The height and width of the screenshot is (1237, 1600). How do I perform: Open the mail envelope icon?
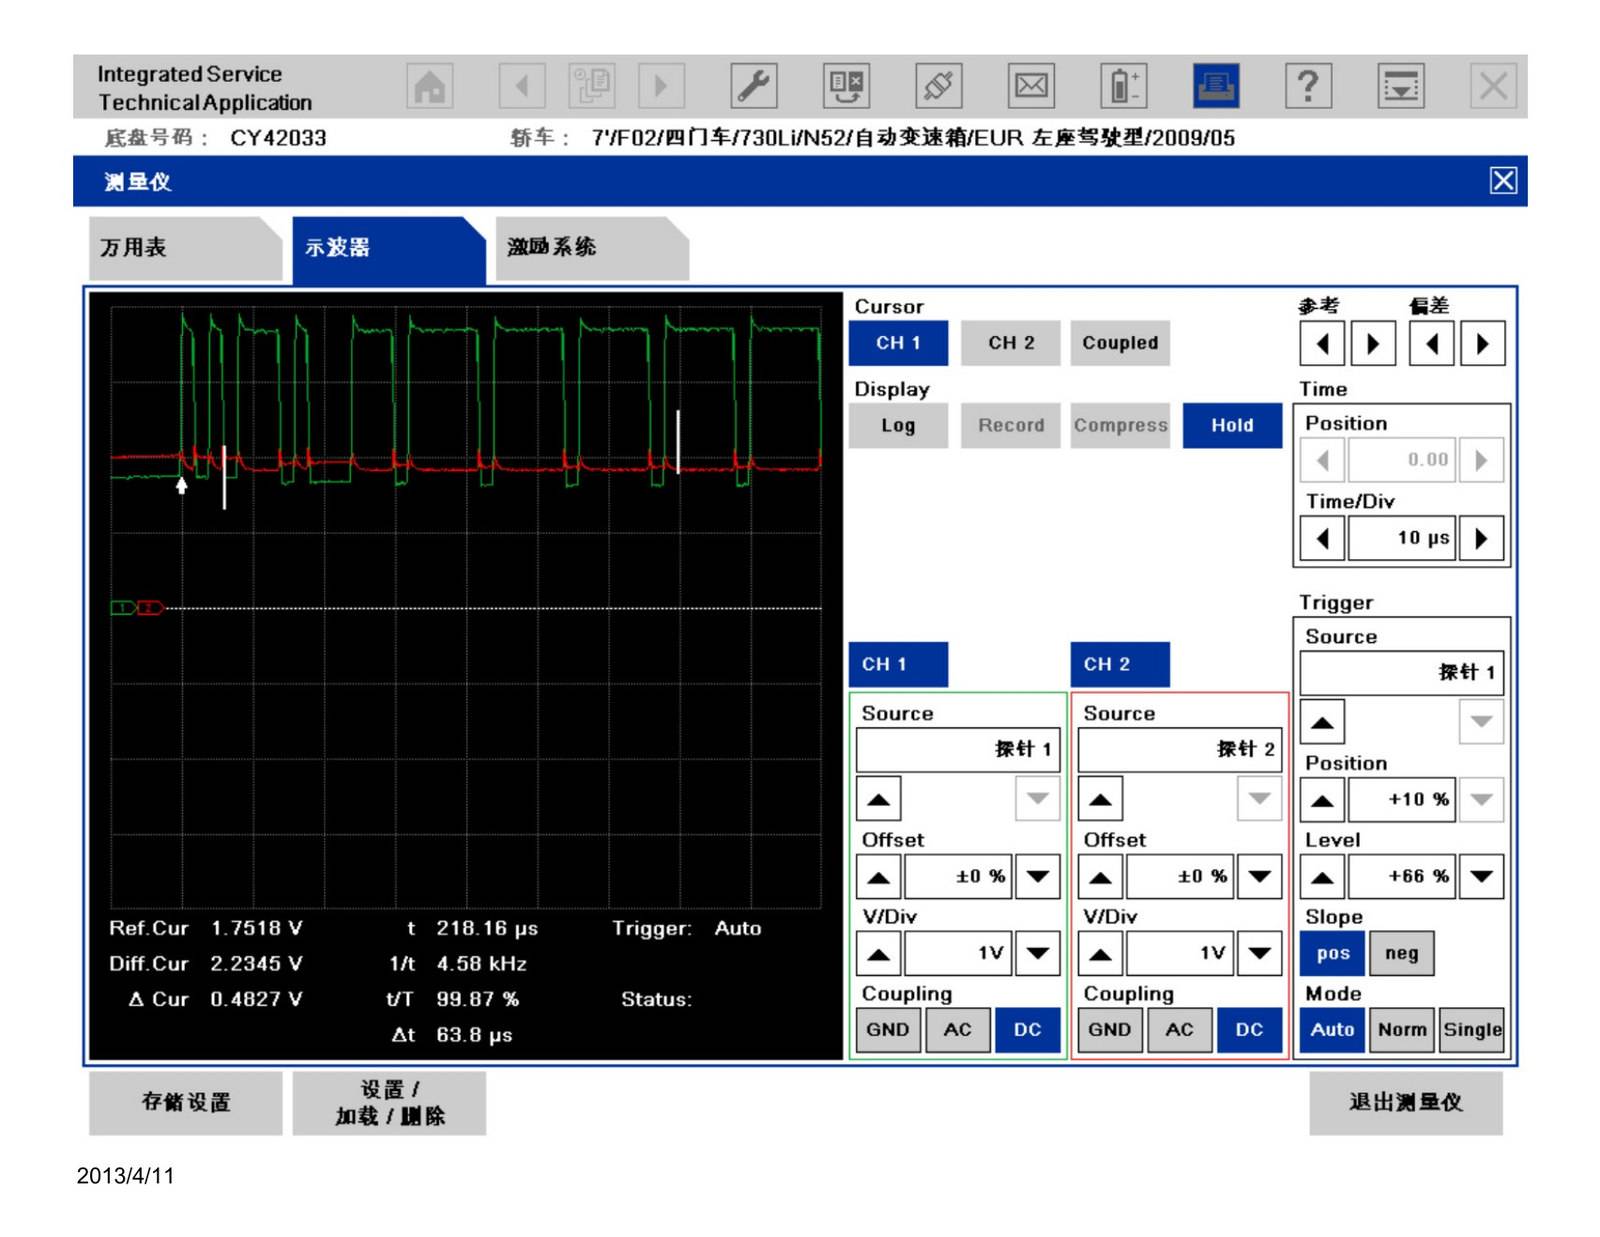tap(1031, 86)
